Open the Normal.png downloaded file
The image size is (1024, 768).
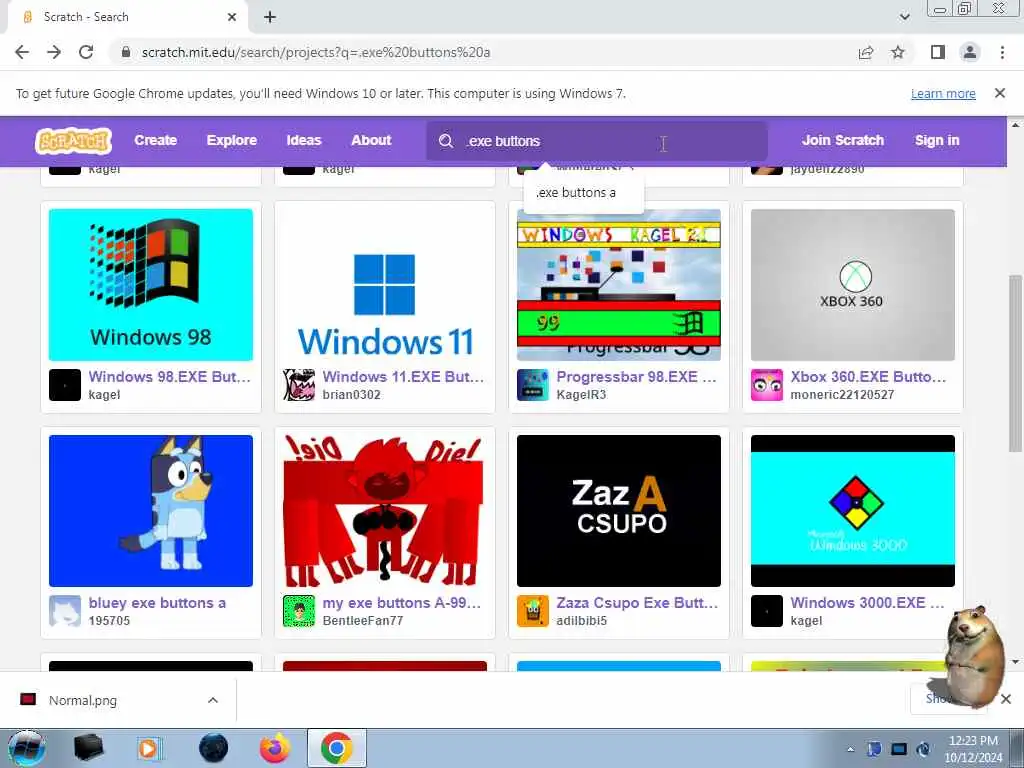coord(83,700)
